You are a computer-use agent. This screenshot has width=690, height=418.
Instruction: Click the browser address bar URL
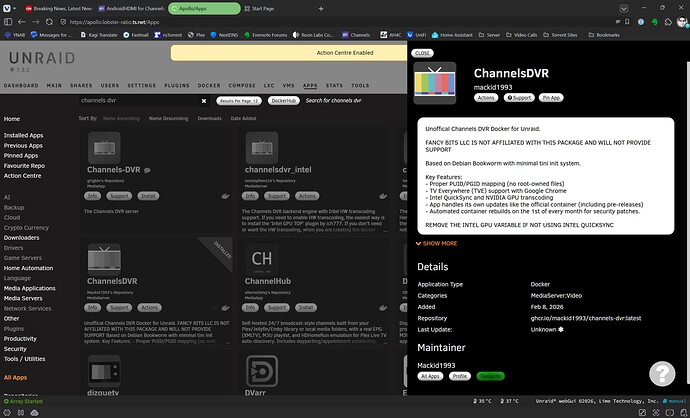pyautogui.click(x=114, y=22)
